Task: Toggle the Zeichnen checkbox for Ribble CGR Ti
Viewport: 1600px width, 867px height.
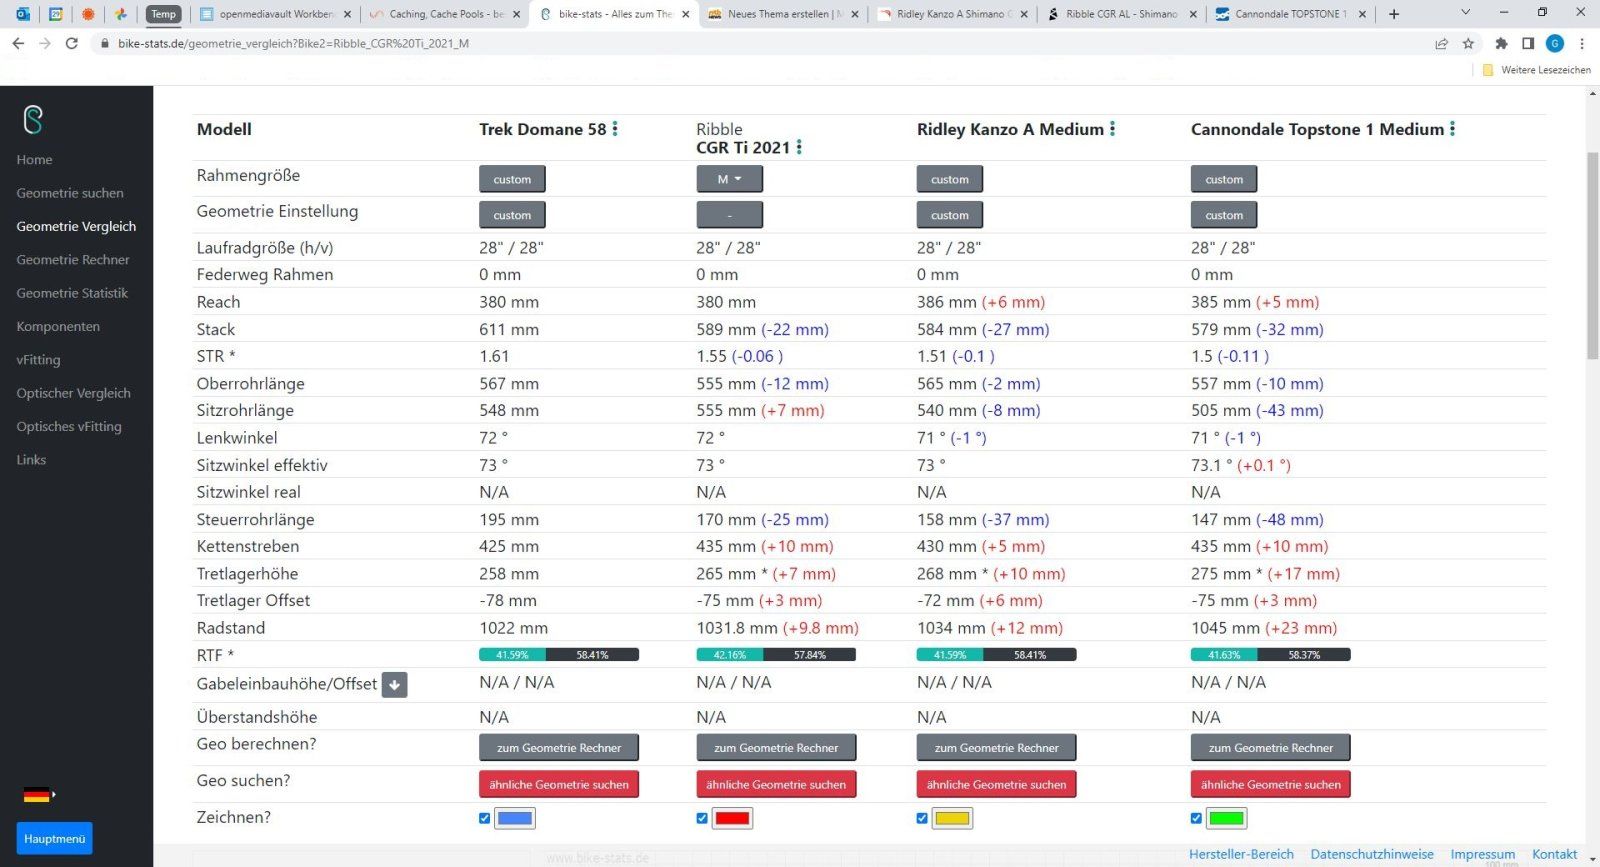Action: (702, 818)
